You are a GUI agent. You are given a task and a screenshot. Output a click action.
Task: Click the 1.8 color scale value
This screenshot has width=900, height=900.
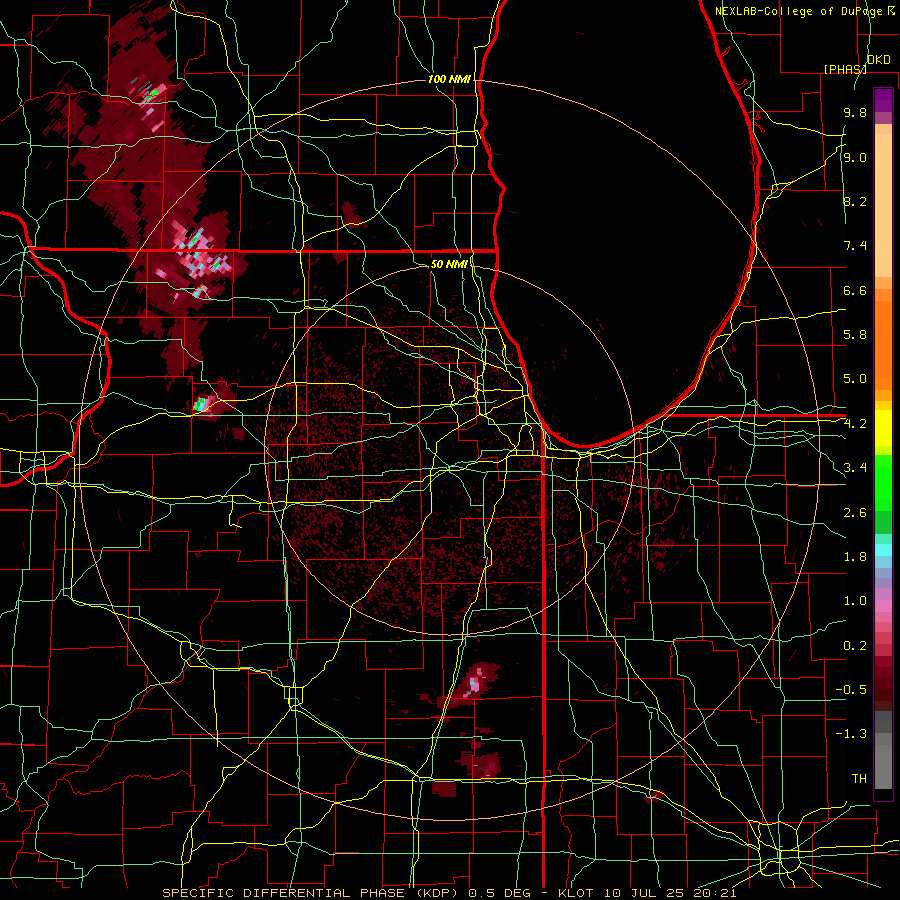tap(855, 557)
